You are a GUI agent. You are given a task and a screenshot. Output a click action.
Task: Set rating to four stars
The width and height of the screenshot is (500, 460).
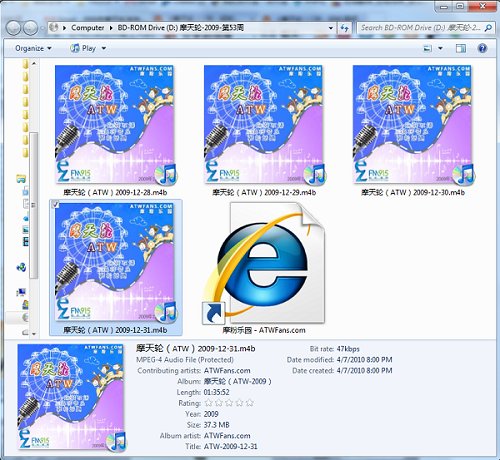click(239, 403)
